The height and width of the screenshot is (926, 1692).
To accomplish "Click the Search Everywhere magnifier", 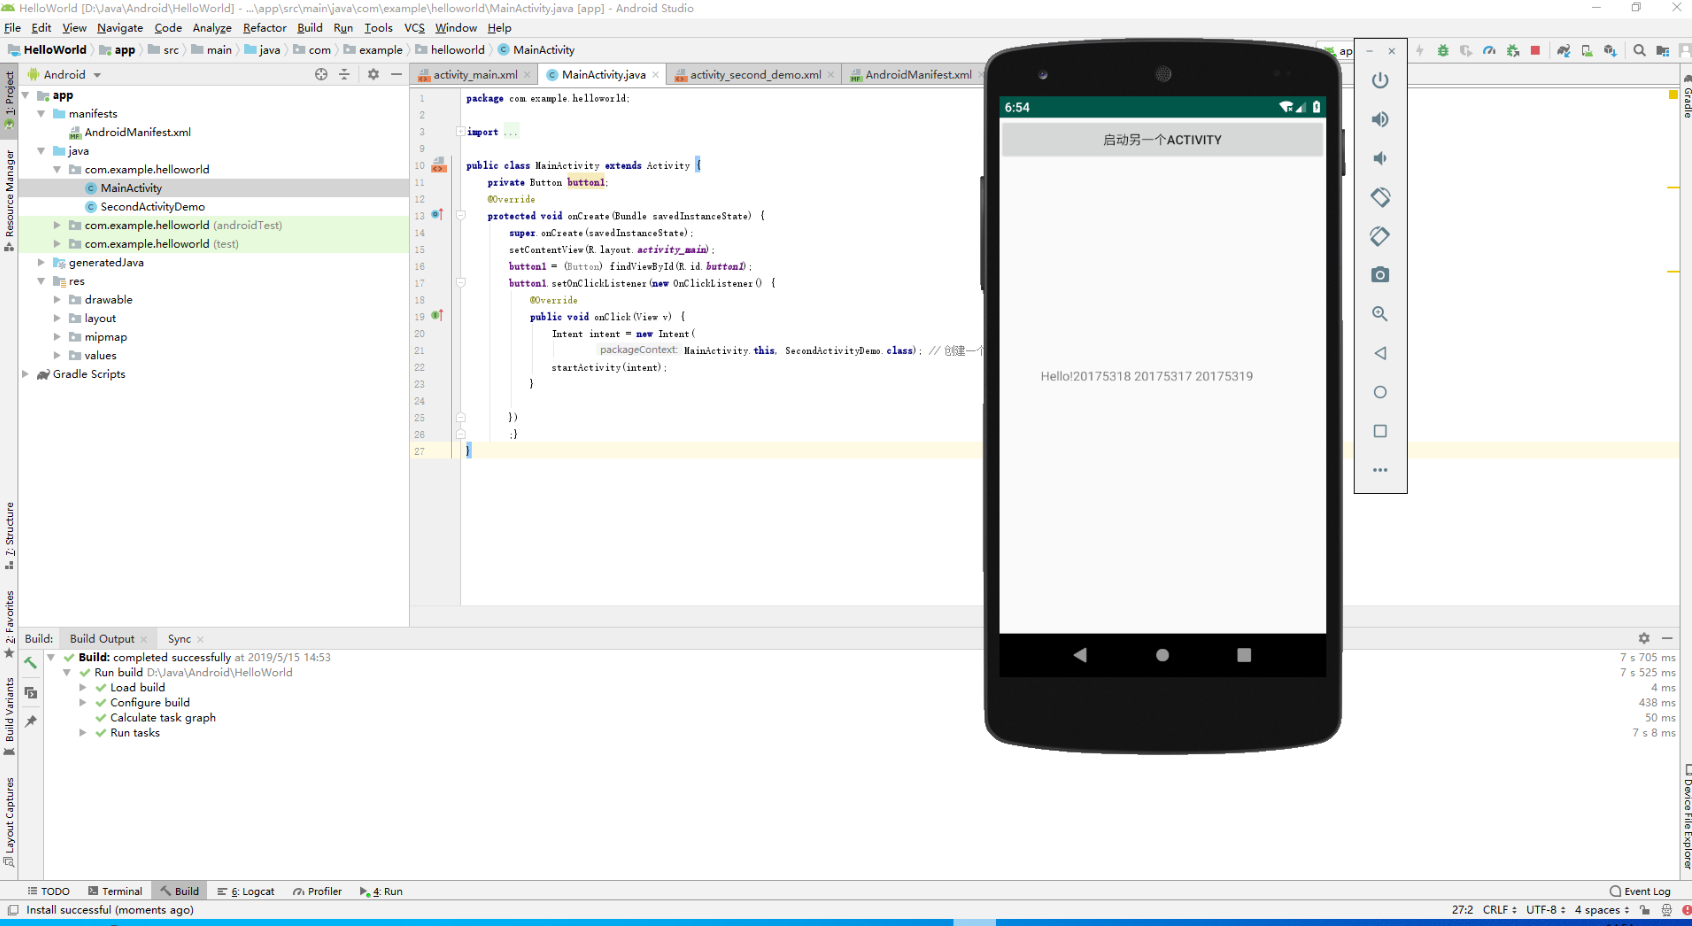I will point(1640,50).
